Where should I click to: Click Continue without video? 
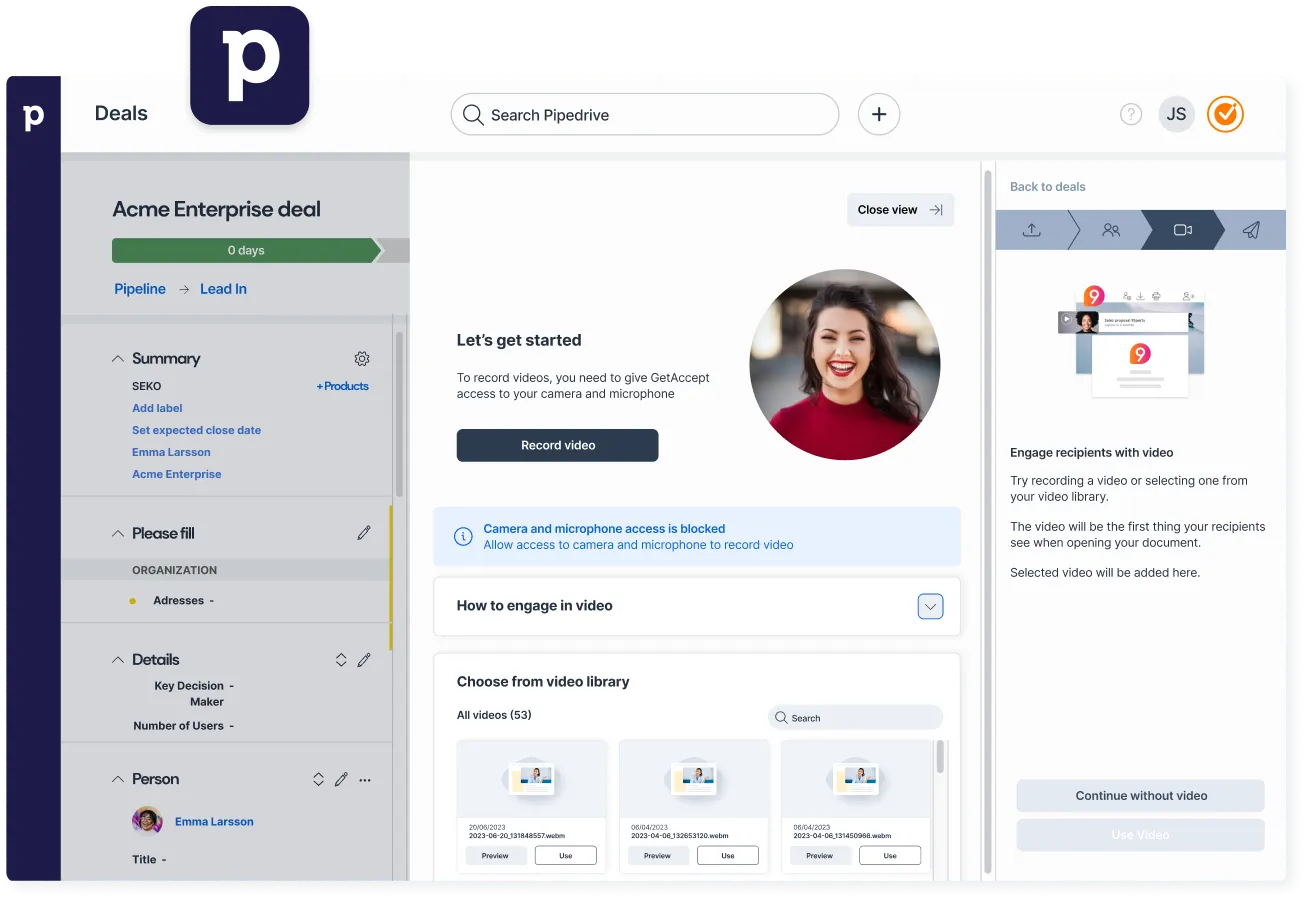click(x=1141, y=796)
